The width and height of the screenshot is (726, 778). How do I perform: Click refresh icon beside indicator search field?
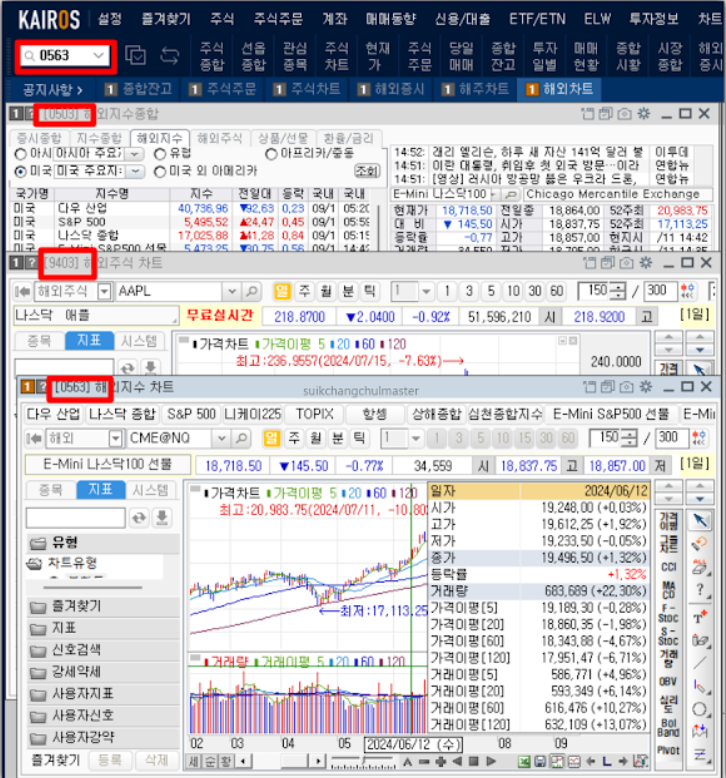pyautogui.click(x=139, y=518)
